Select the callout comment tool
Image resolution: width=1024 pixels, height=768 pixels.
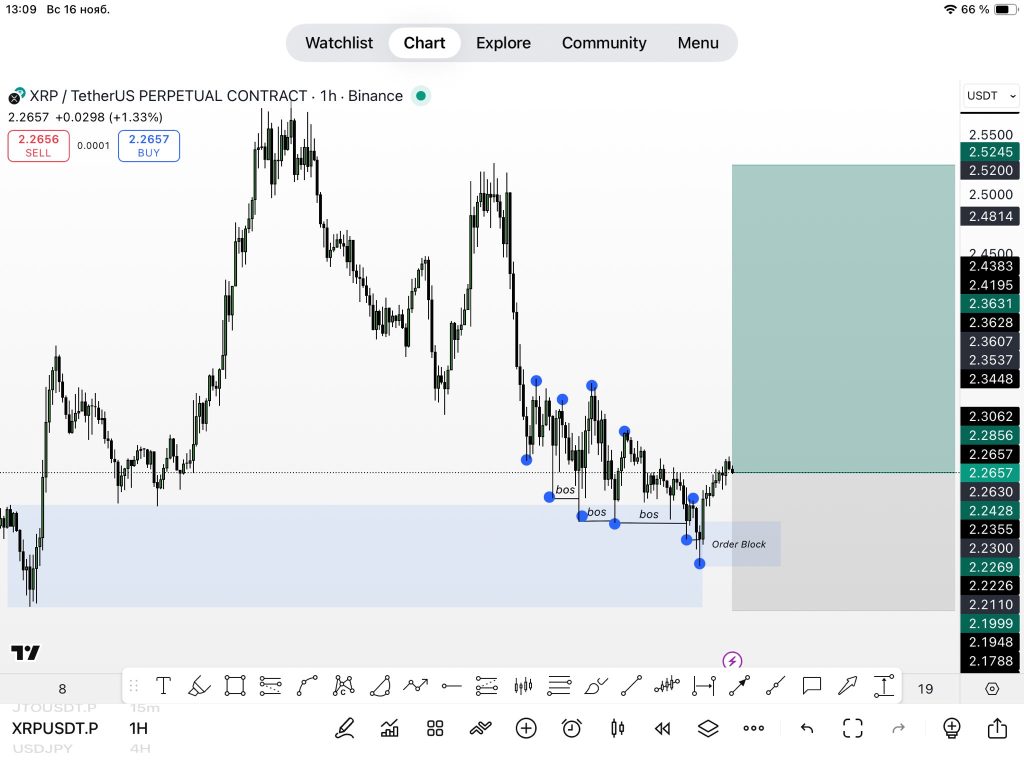[x=812, y=686]
